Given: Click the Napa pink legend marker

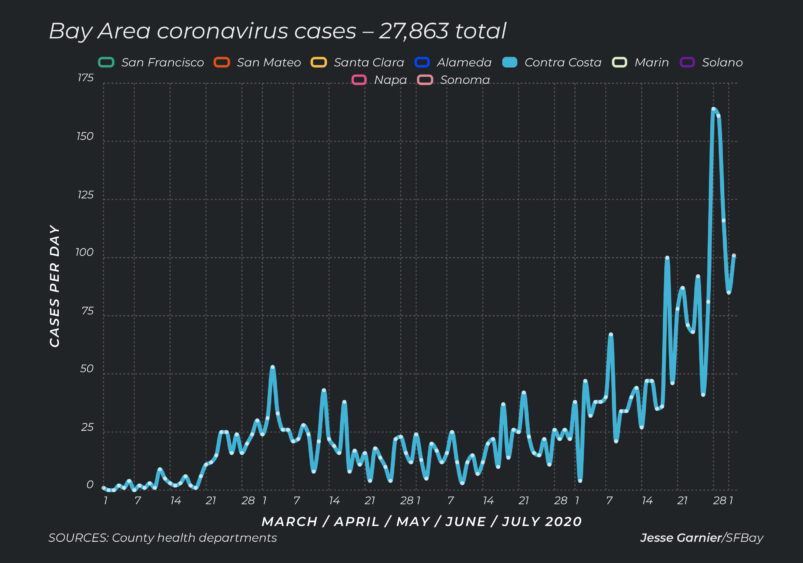Looking at the screenshot, I should click(358, 79).
